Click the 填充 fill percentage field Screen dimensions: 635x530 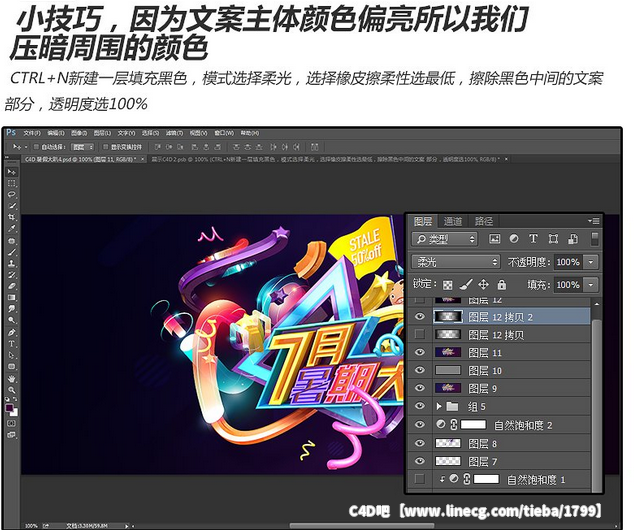tap(567, 285)
